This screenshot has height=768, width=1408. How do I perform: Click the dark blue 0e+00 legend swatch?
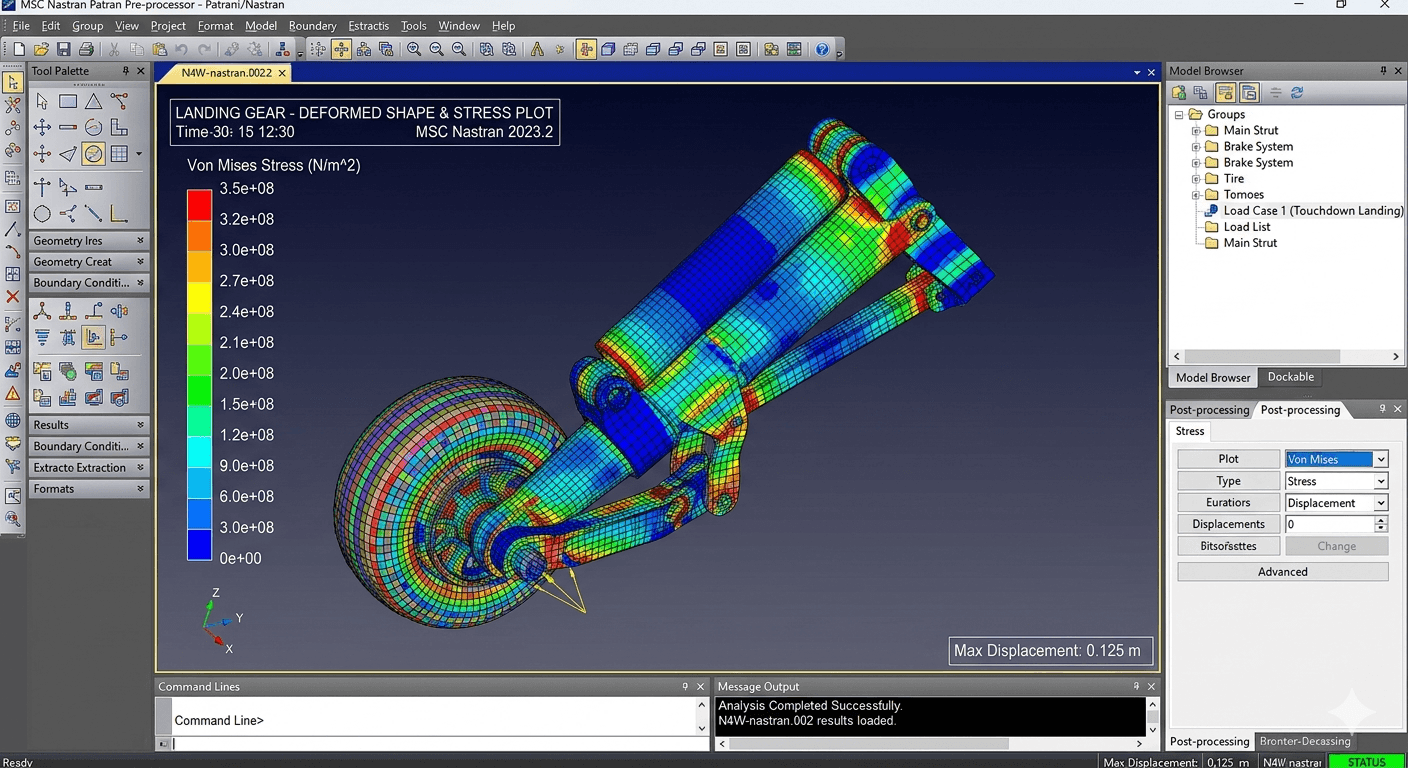pos(200,545)
